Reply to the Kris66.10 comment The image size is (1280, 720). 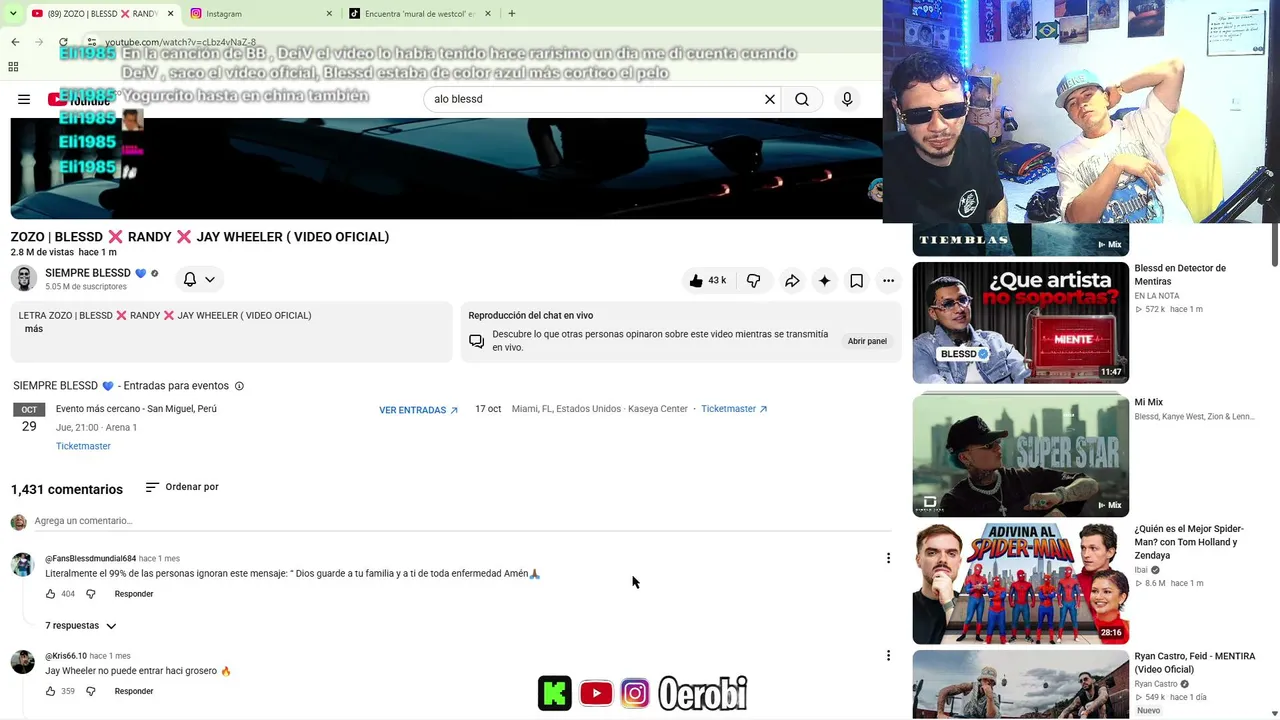coord(134,691)
